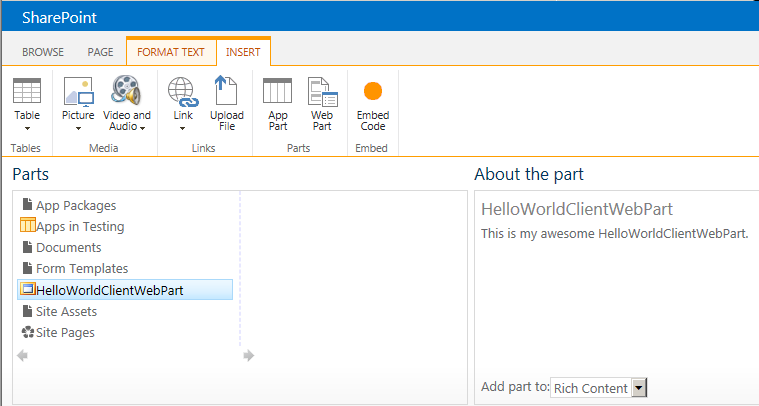The width and height of the screenshot is (759, 406).
Task: Open the Table dropdown arrow
Action: coord(27,129)
